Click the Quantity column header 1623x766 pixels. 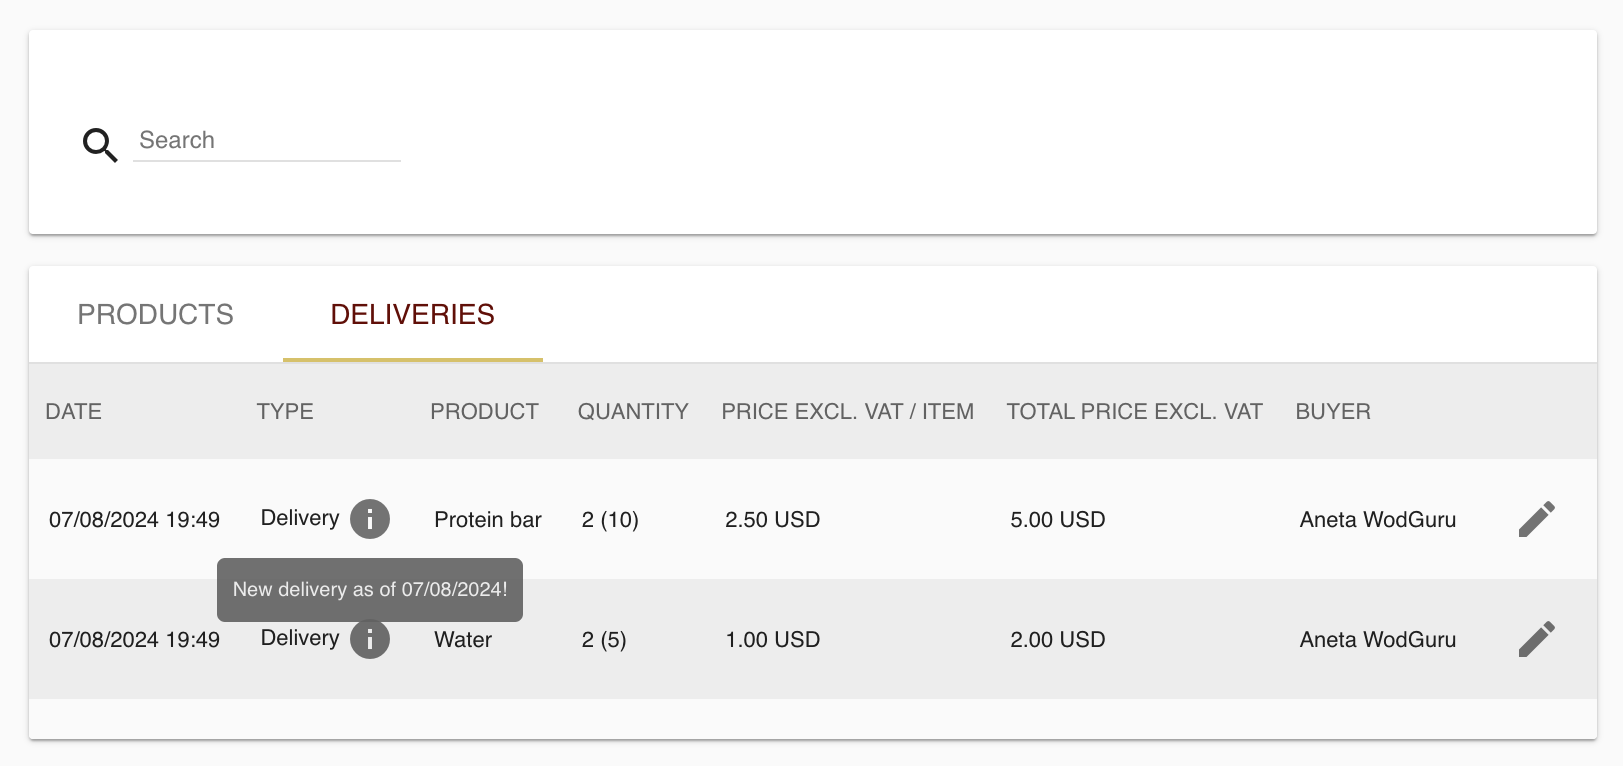[633, 412]
